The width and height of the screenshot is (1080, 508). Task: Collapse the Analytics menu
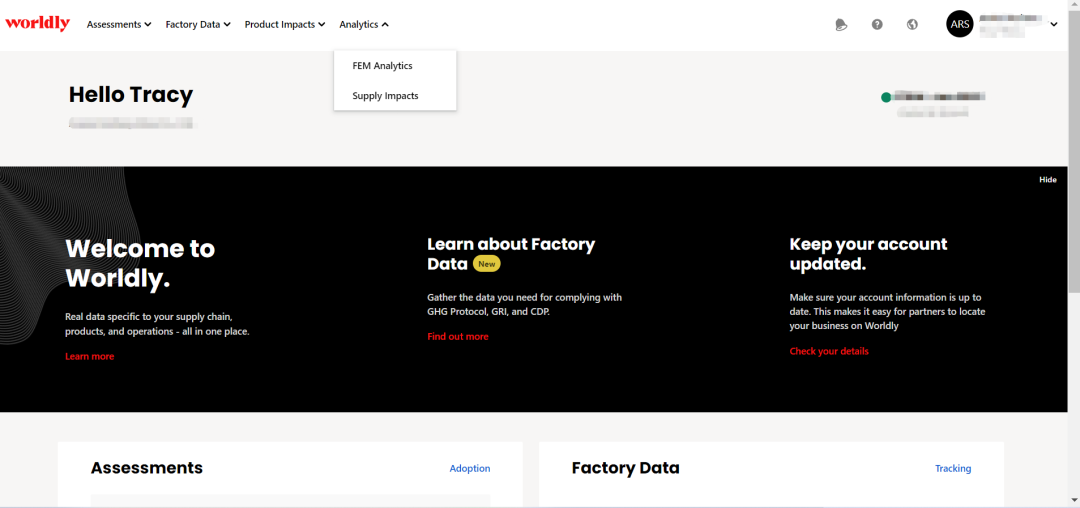click(x=363, y=25)
